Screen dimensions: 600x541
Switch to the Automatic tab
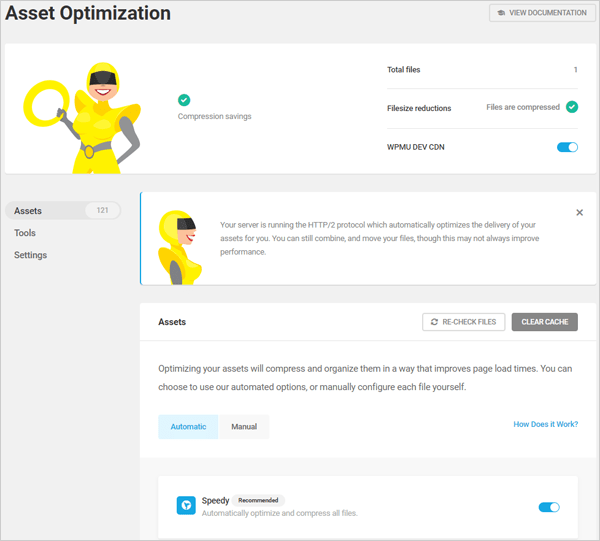188,427
